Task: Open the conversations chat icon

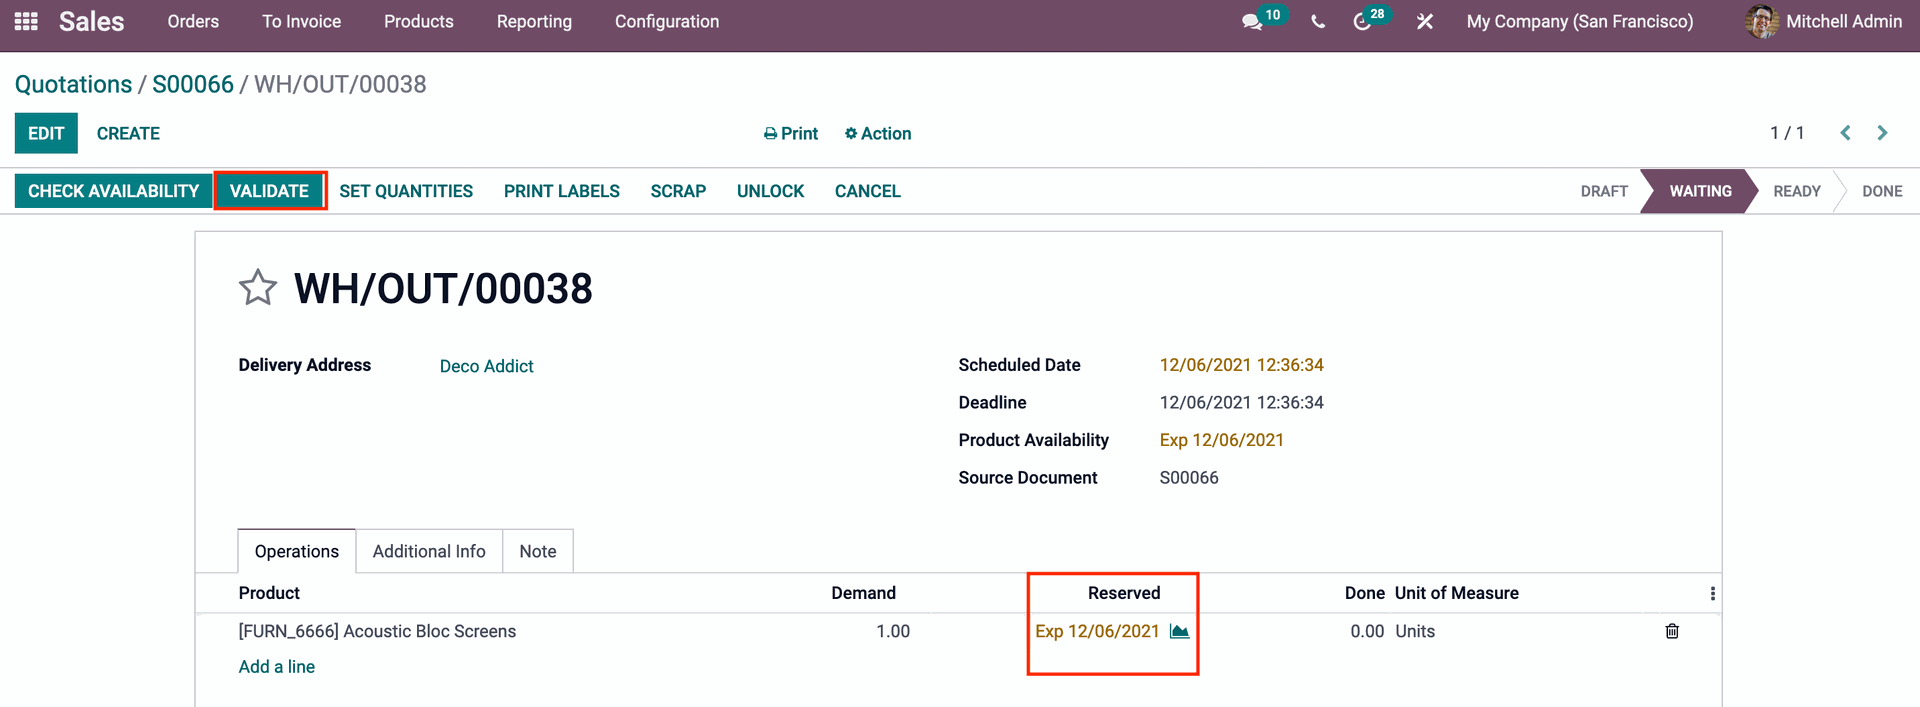Action: (x=1251, y=22)
